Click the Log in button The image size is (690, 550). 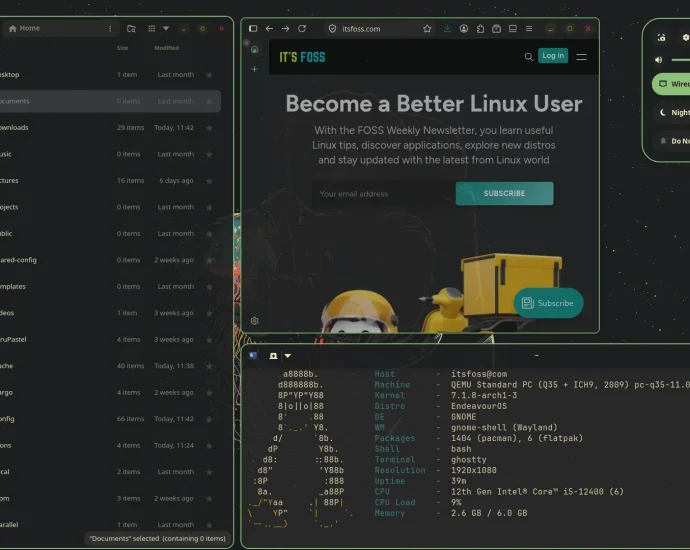coord(553,55)
